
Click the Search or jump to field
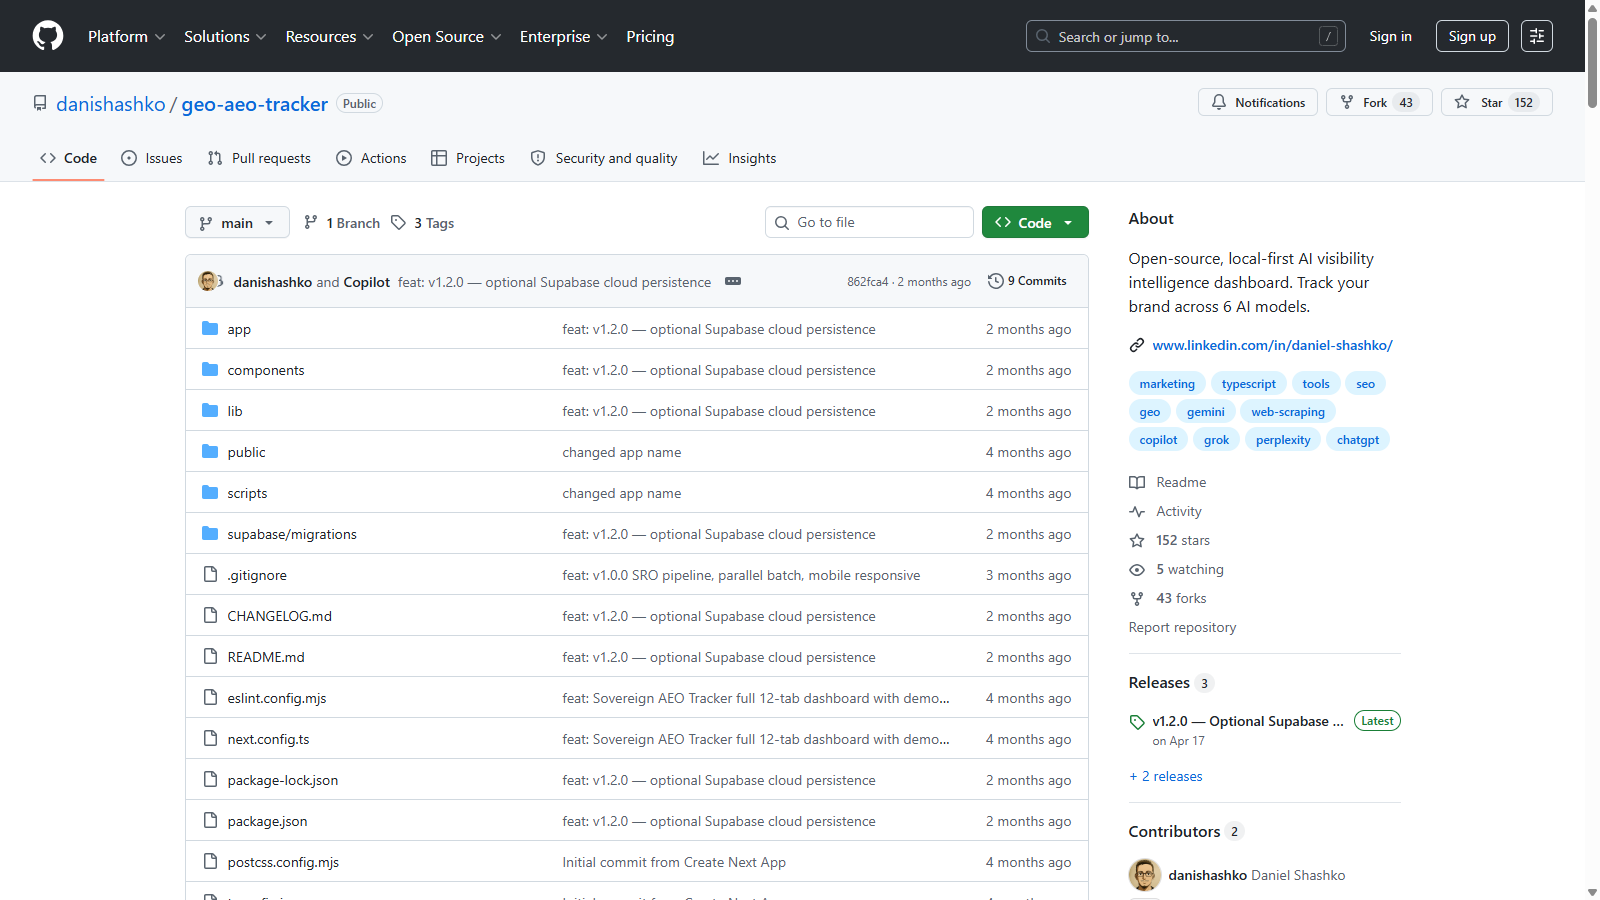pyautogui.click(x=1185, y=36)
